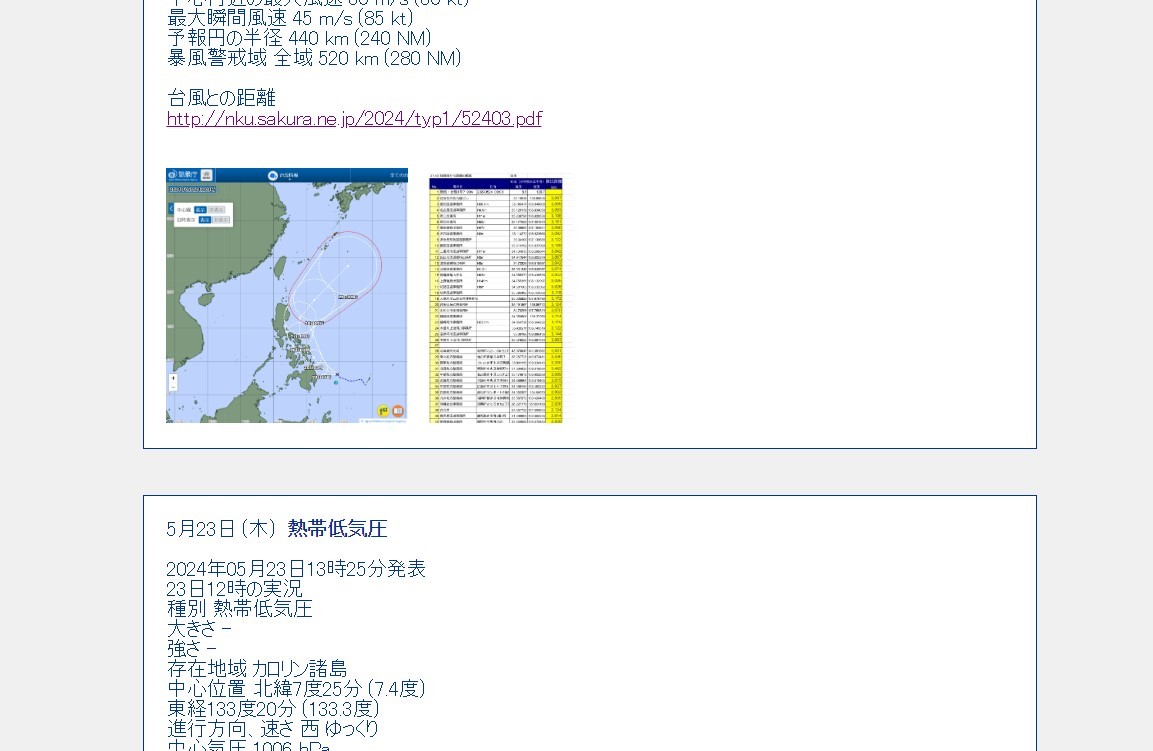Click the 台風との距離 label above the link
The width and height of the screenshot is (1153, 751).
[221, 98]
